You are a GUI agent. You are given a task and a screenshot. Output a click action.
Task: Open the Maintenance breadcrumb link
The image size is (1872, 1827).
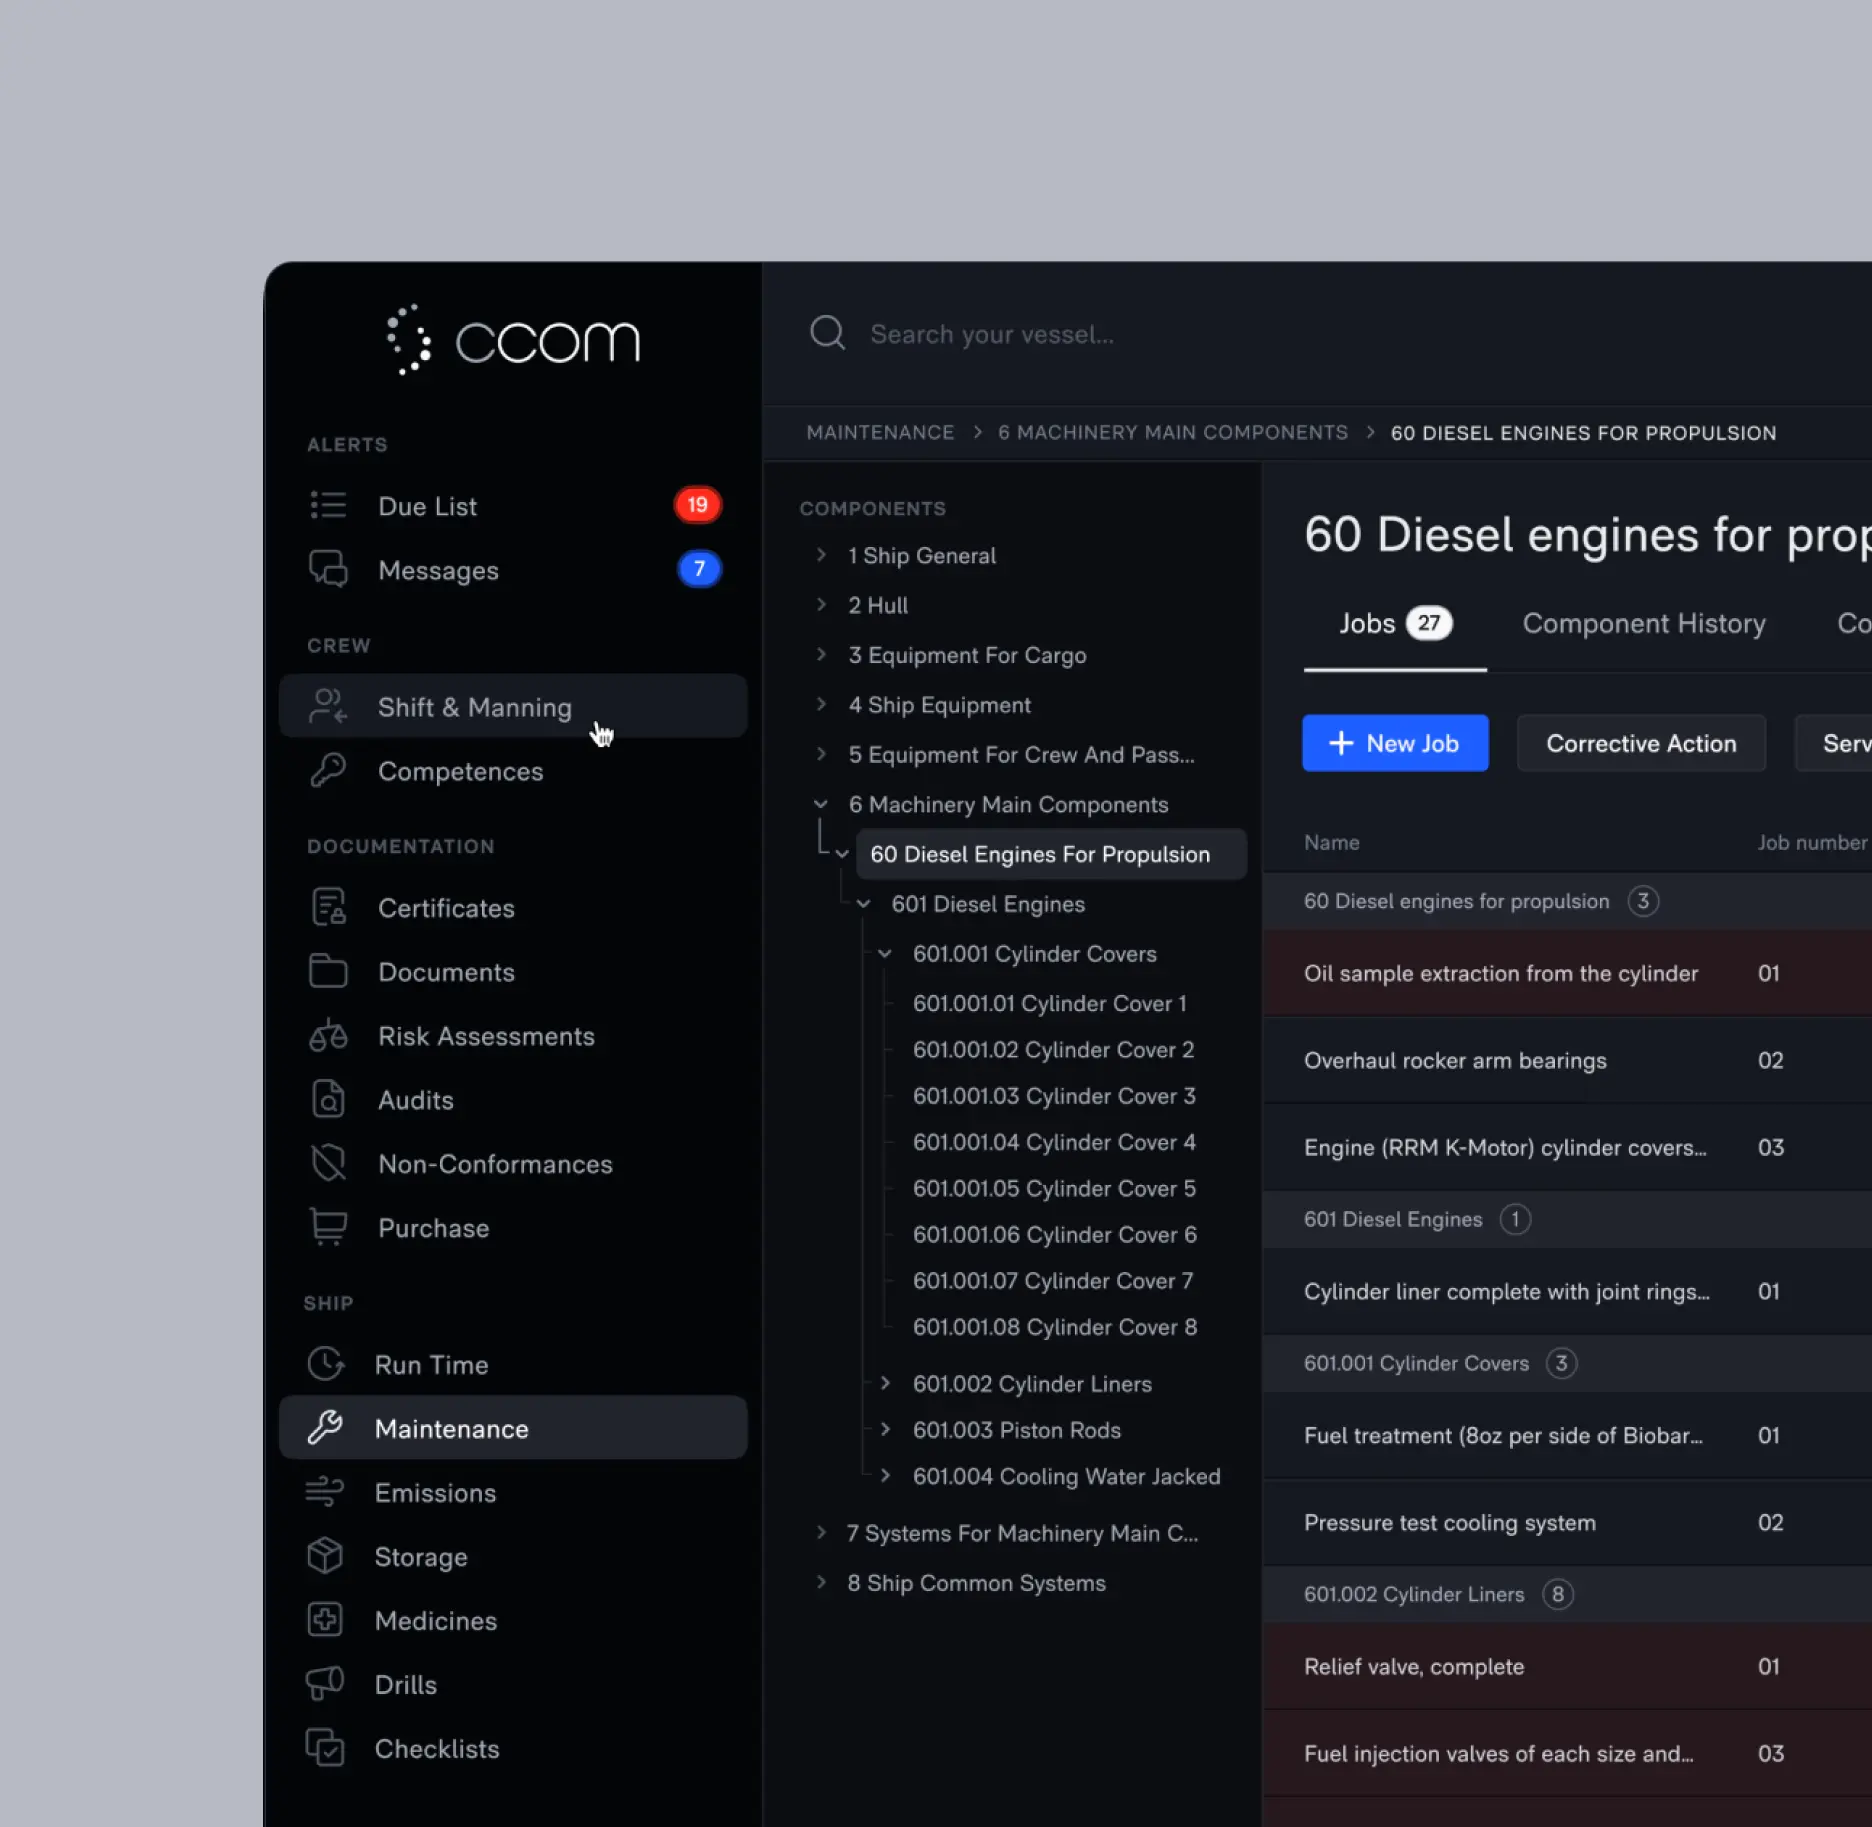point(880,432)
